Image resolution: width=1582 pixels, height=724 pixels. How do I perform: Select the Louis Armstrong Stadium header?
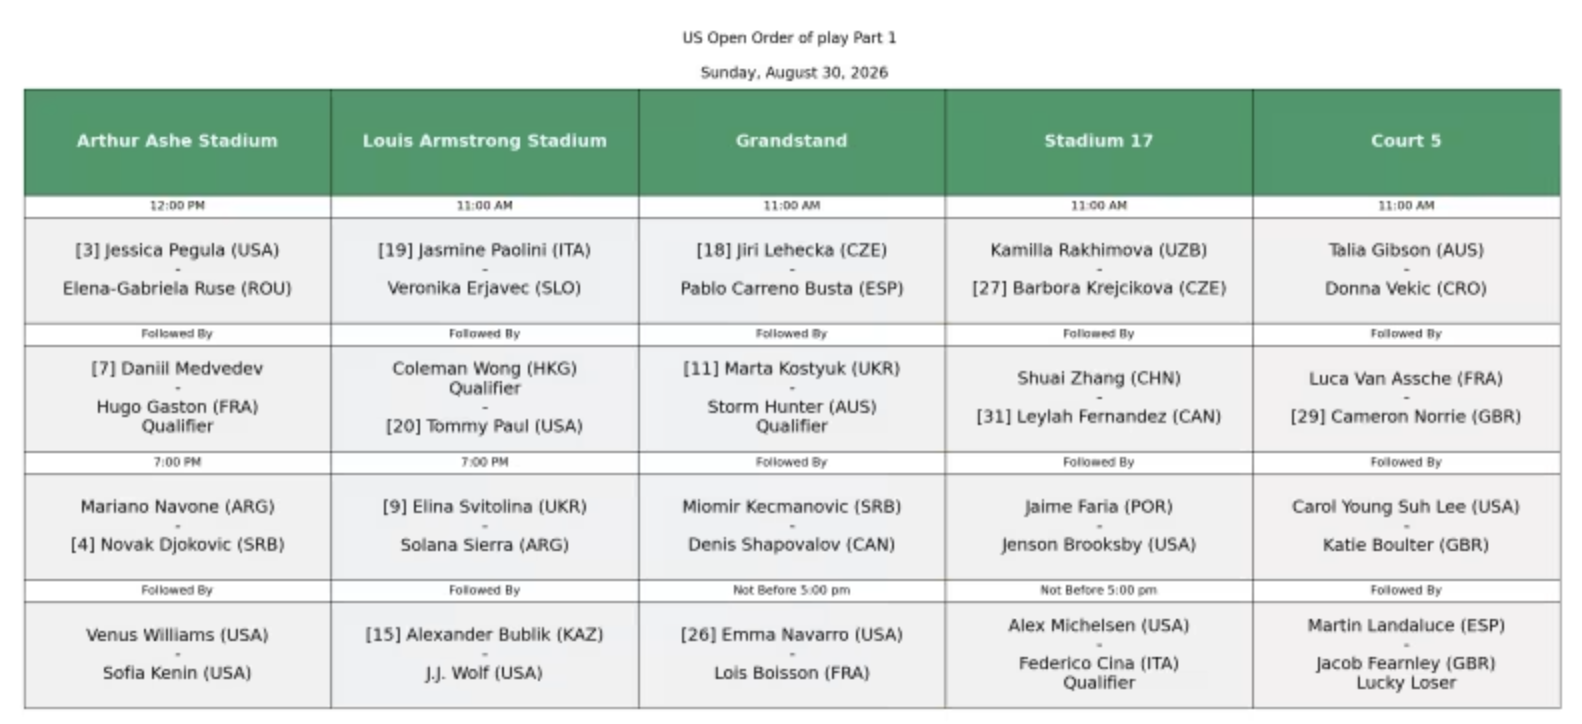click(x=485, y=142)
